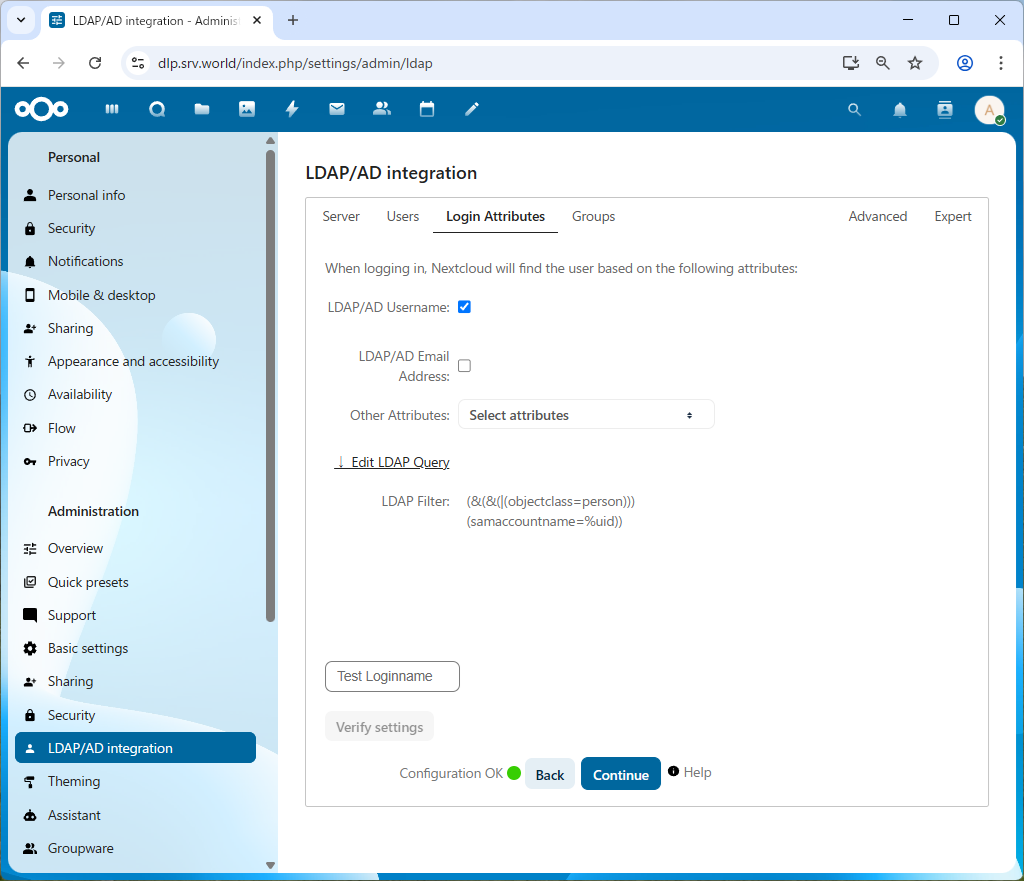Select LDAP/AD integration in sidebar
Viewport: 1024px width, 881px height.
coord(136,748)
